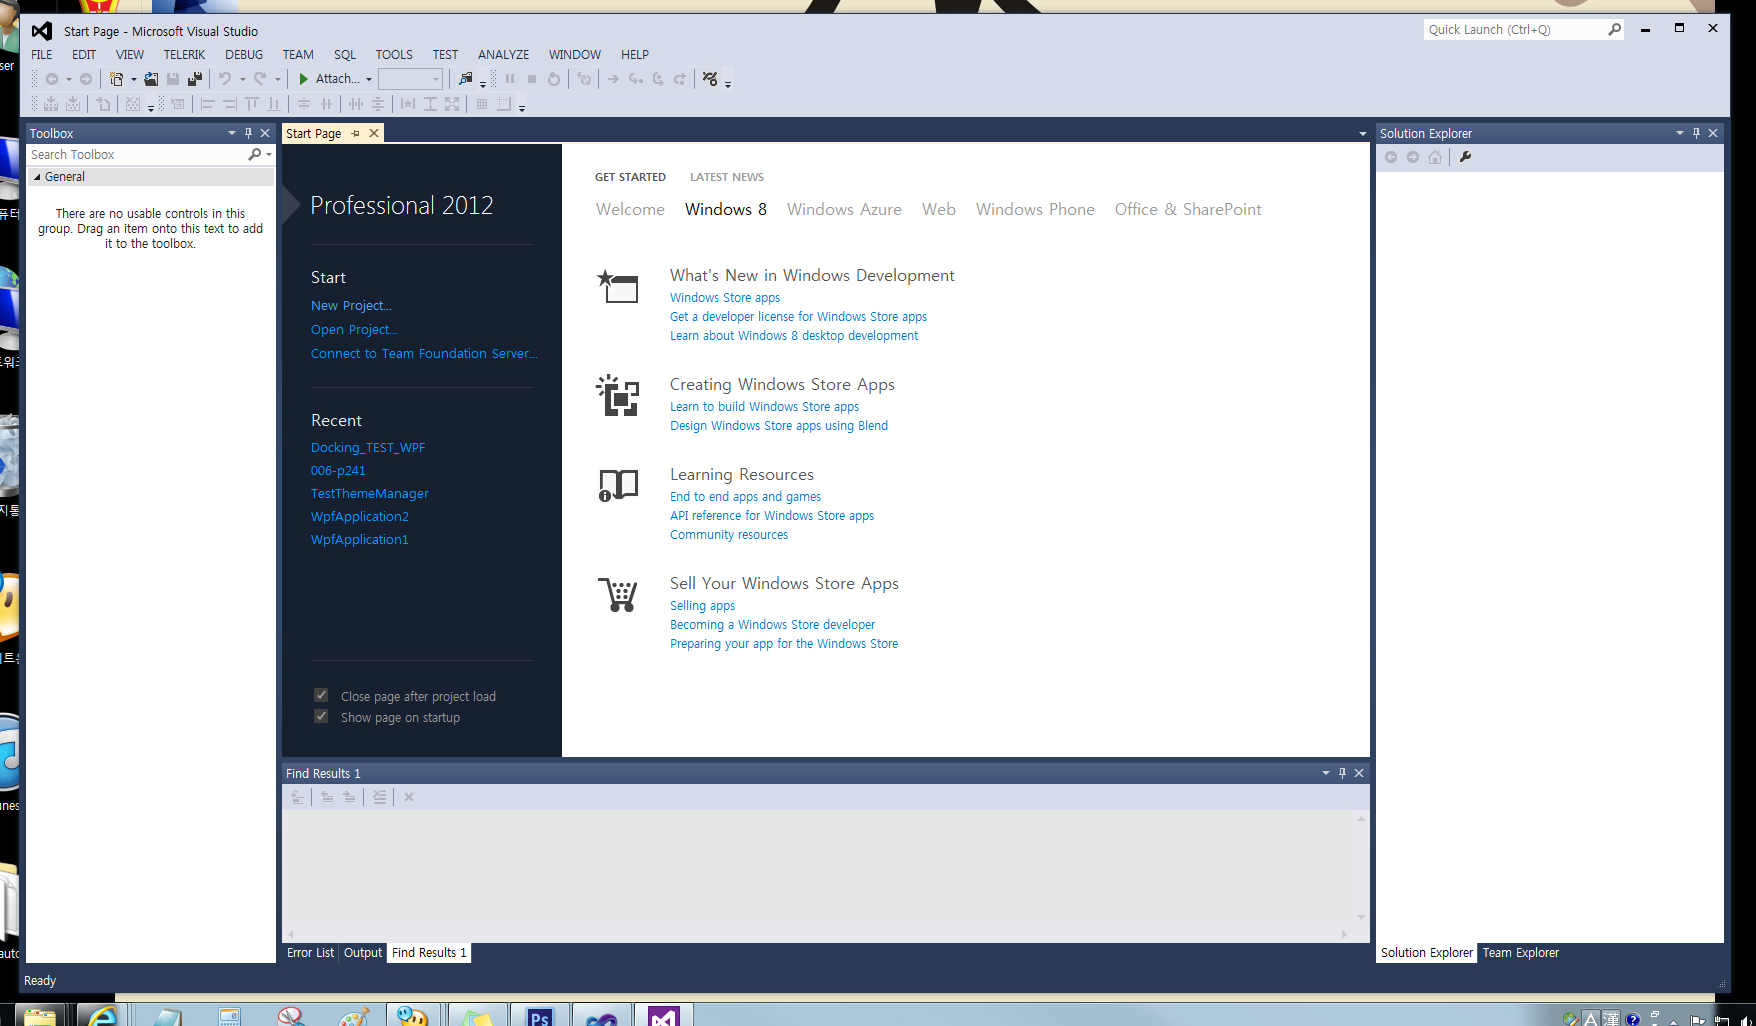Open the Attach debug target dropdown arrow
Image resolution: width=1756 pixels, height=1026 pixels.
point(369,79)
